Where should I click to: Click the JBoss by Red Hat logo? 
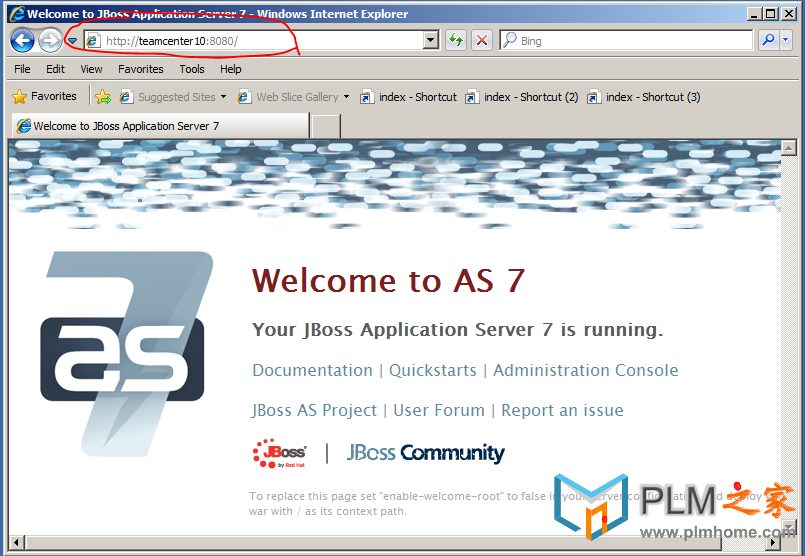click(x=279, y=453)
